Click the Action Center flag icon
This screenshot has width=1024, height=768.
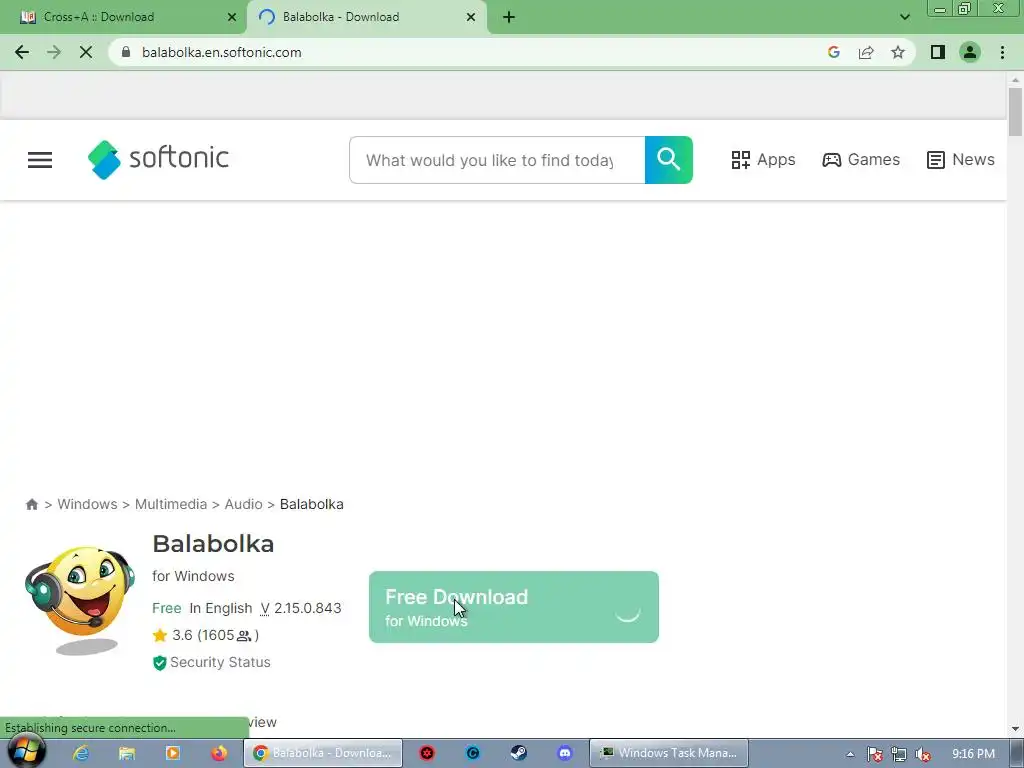click(874, 754)
